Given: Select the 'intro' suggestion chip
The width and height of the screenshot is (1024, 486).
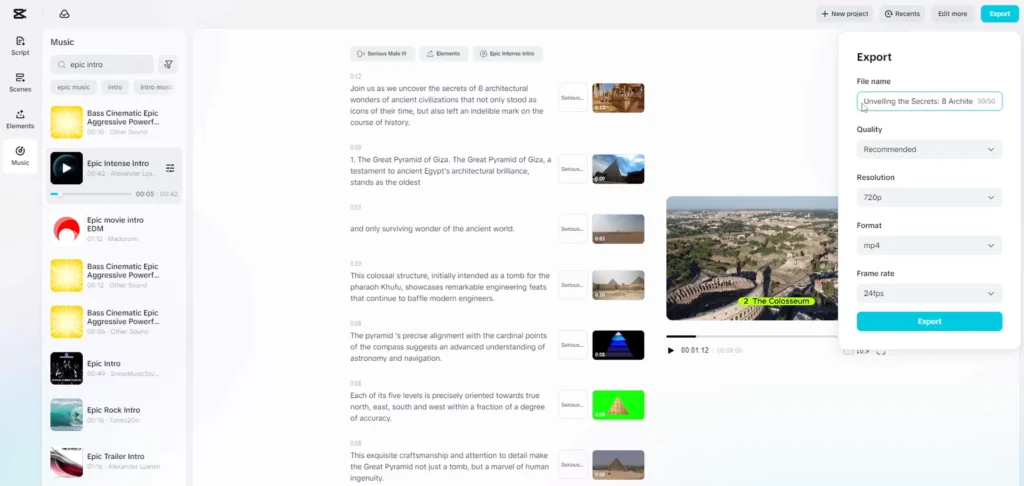Looking at the screenshot, I should coord(115,87).
